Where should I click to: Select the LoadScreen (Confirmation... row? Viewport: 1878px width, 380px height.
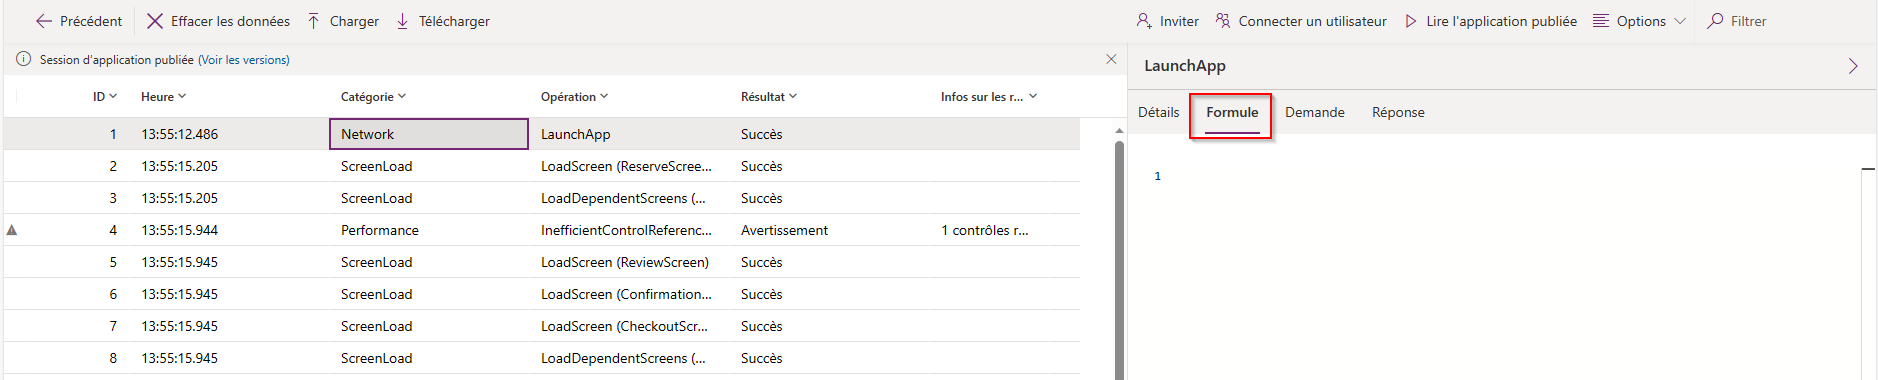tap(541, 294)
